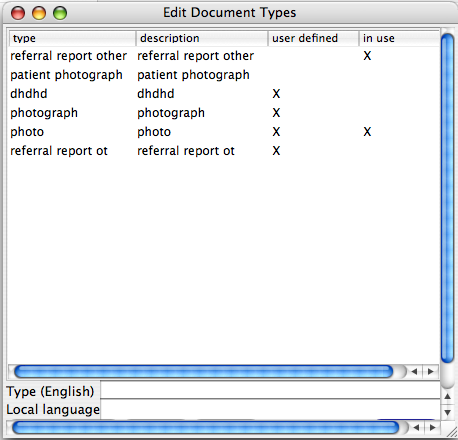Click the vertical scrollbar up arrow
Viewport: 458px width, 440px height.
(448, 396)
